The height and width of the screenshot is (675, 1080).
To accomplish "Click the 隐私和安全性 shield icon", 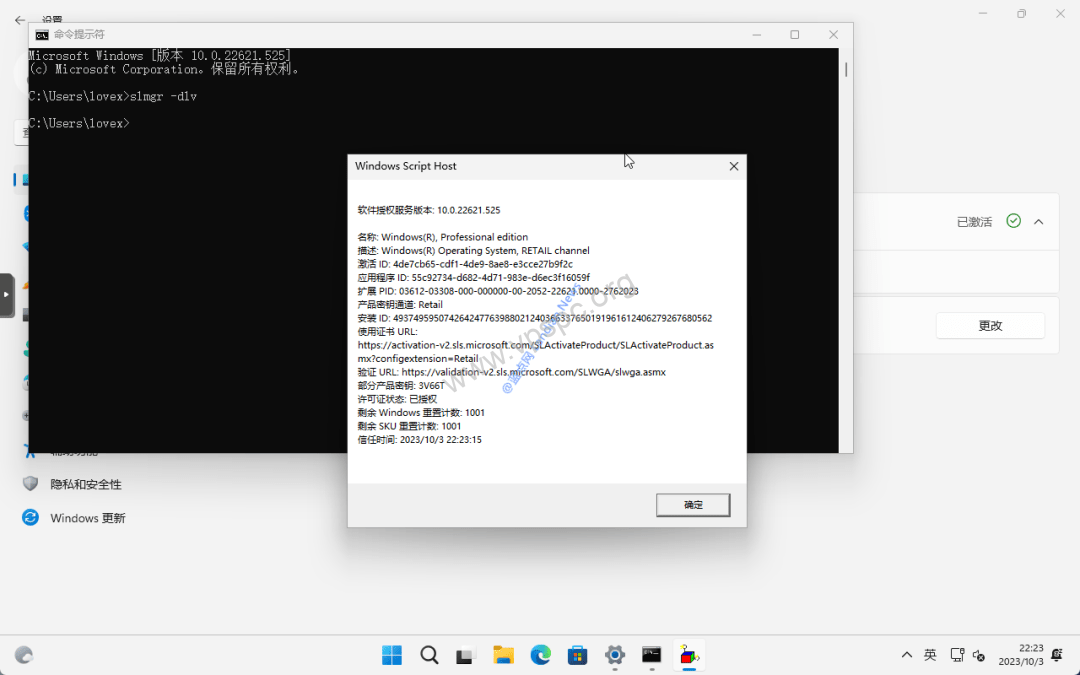I will 30,484.
